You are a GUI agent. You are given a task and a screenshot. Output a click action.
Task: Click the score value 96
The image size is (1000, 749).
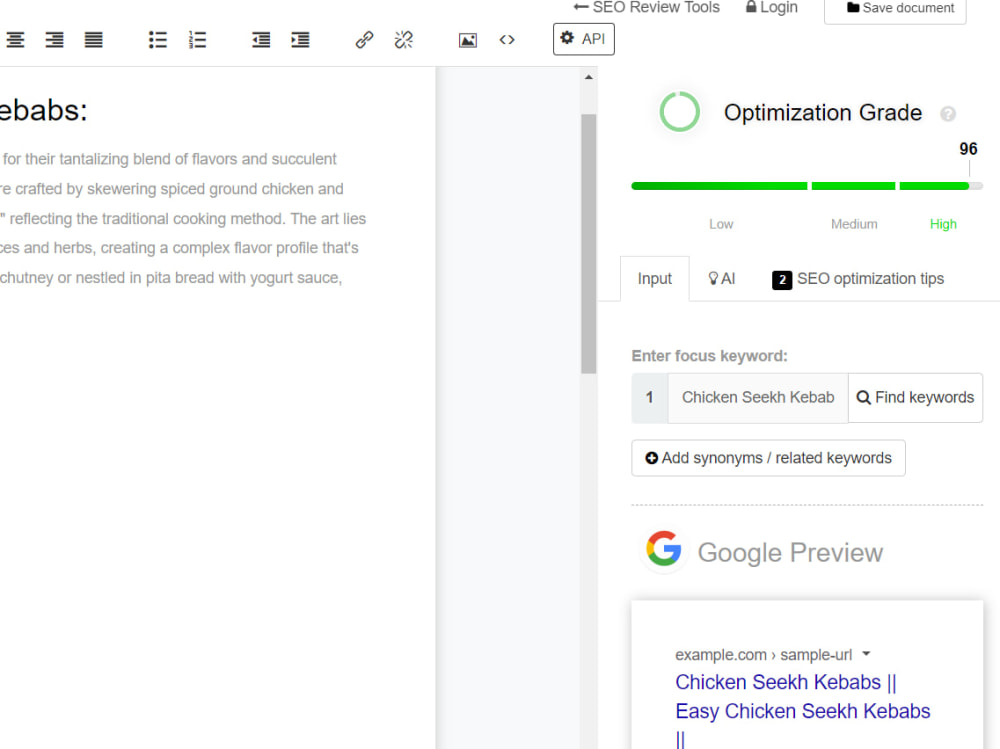pos(968,149)
